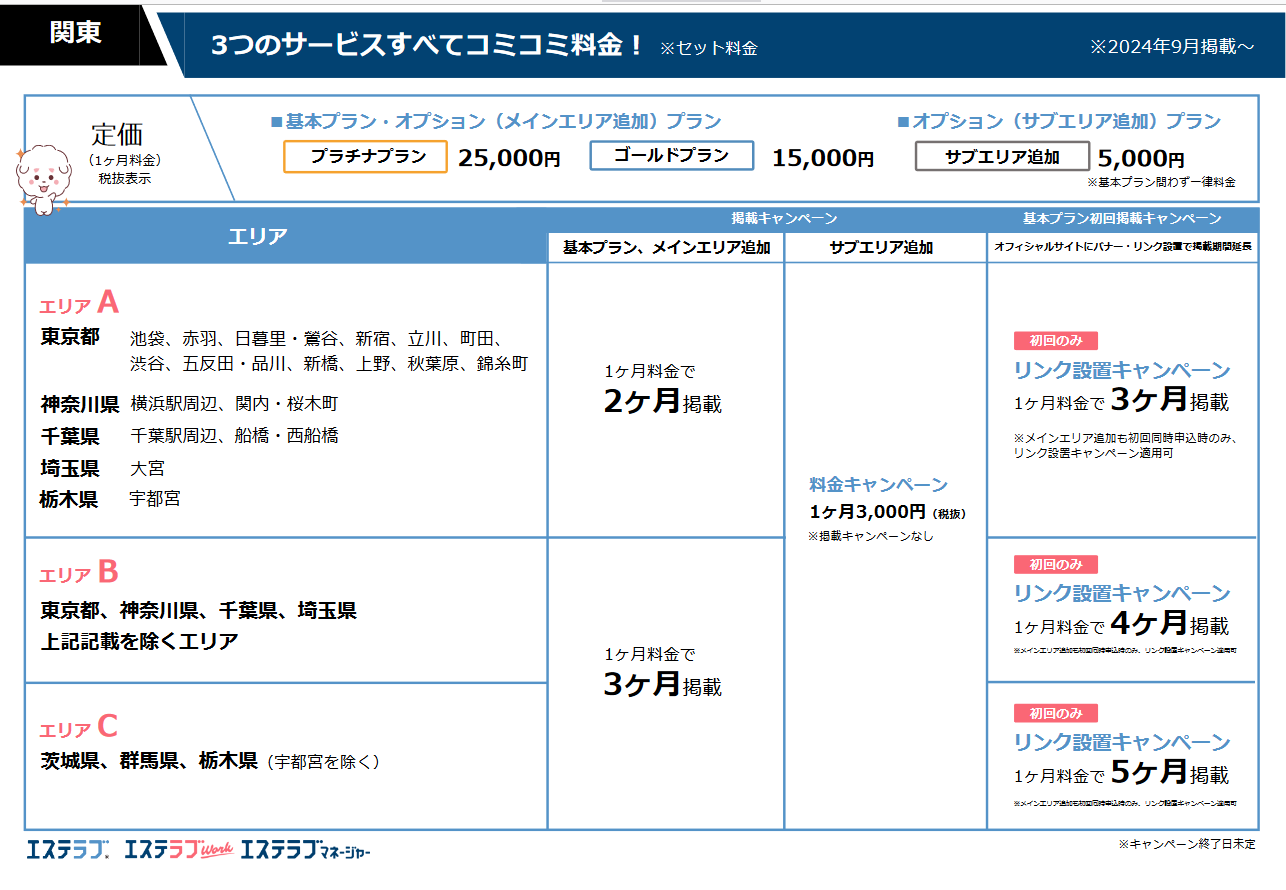1286x890 pixels.
Task: Click the ※キャンペーン終了日未定 note
Action: coord(1187,845)
